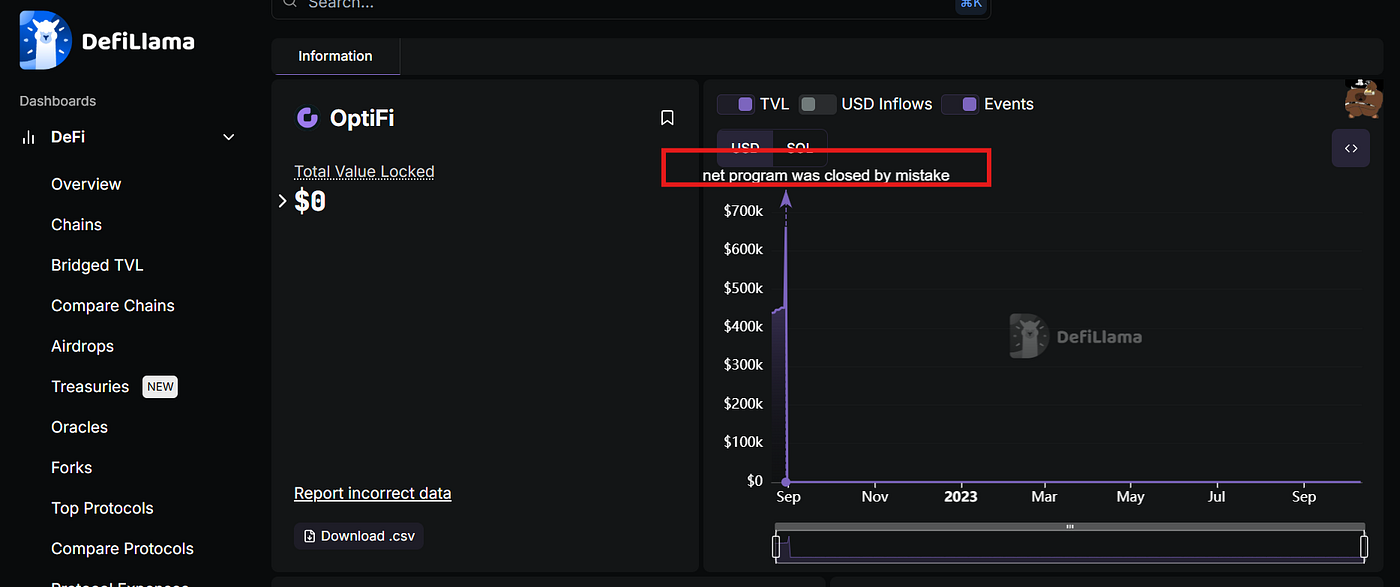The image size is (1400, 587).
Task: Collapse the DeFi sidebar section
Action: click(229, 137)
